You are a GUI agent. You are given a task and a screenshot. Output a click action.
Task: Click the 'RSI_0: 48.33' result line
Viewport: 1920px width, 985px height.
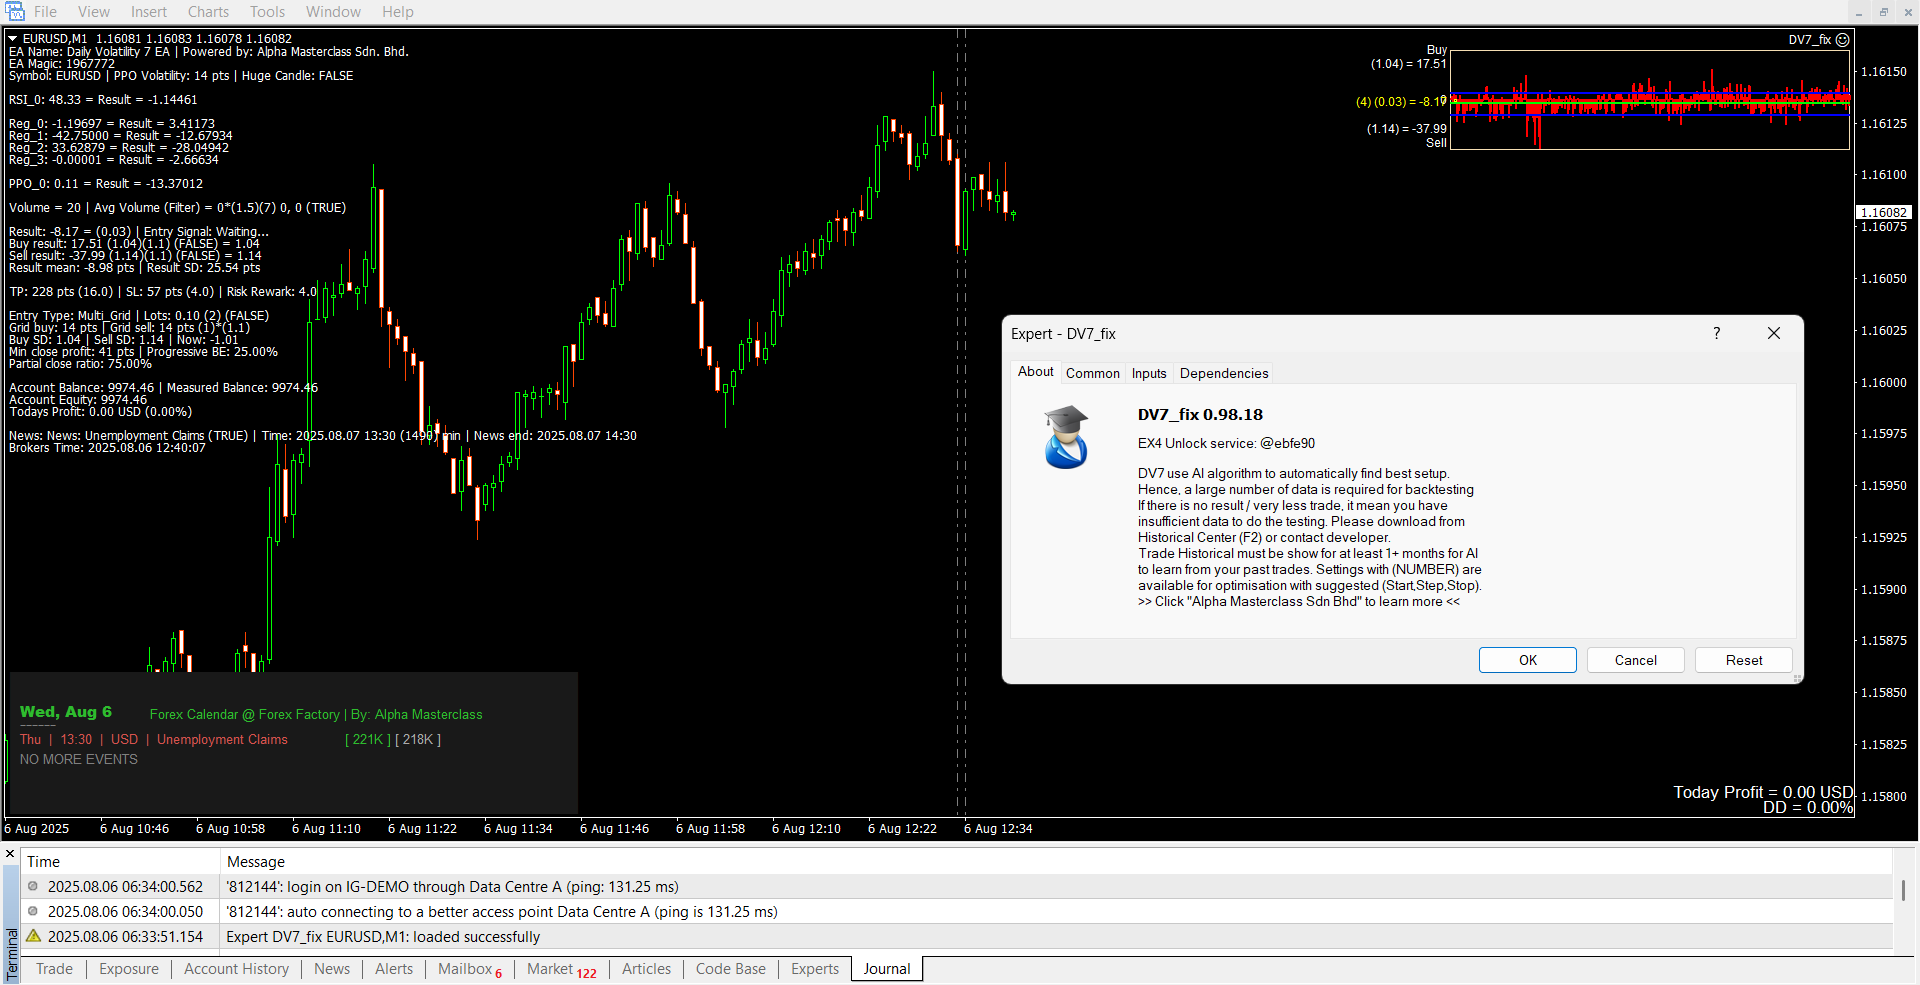point(103,100)
